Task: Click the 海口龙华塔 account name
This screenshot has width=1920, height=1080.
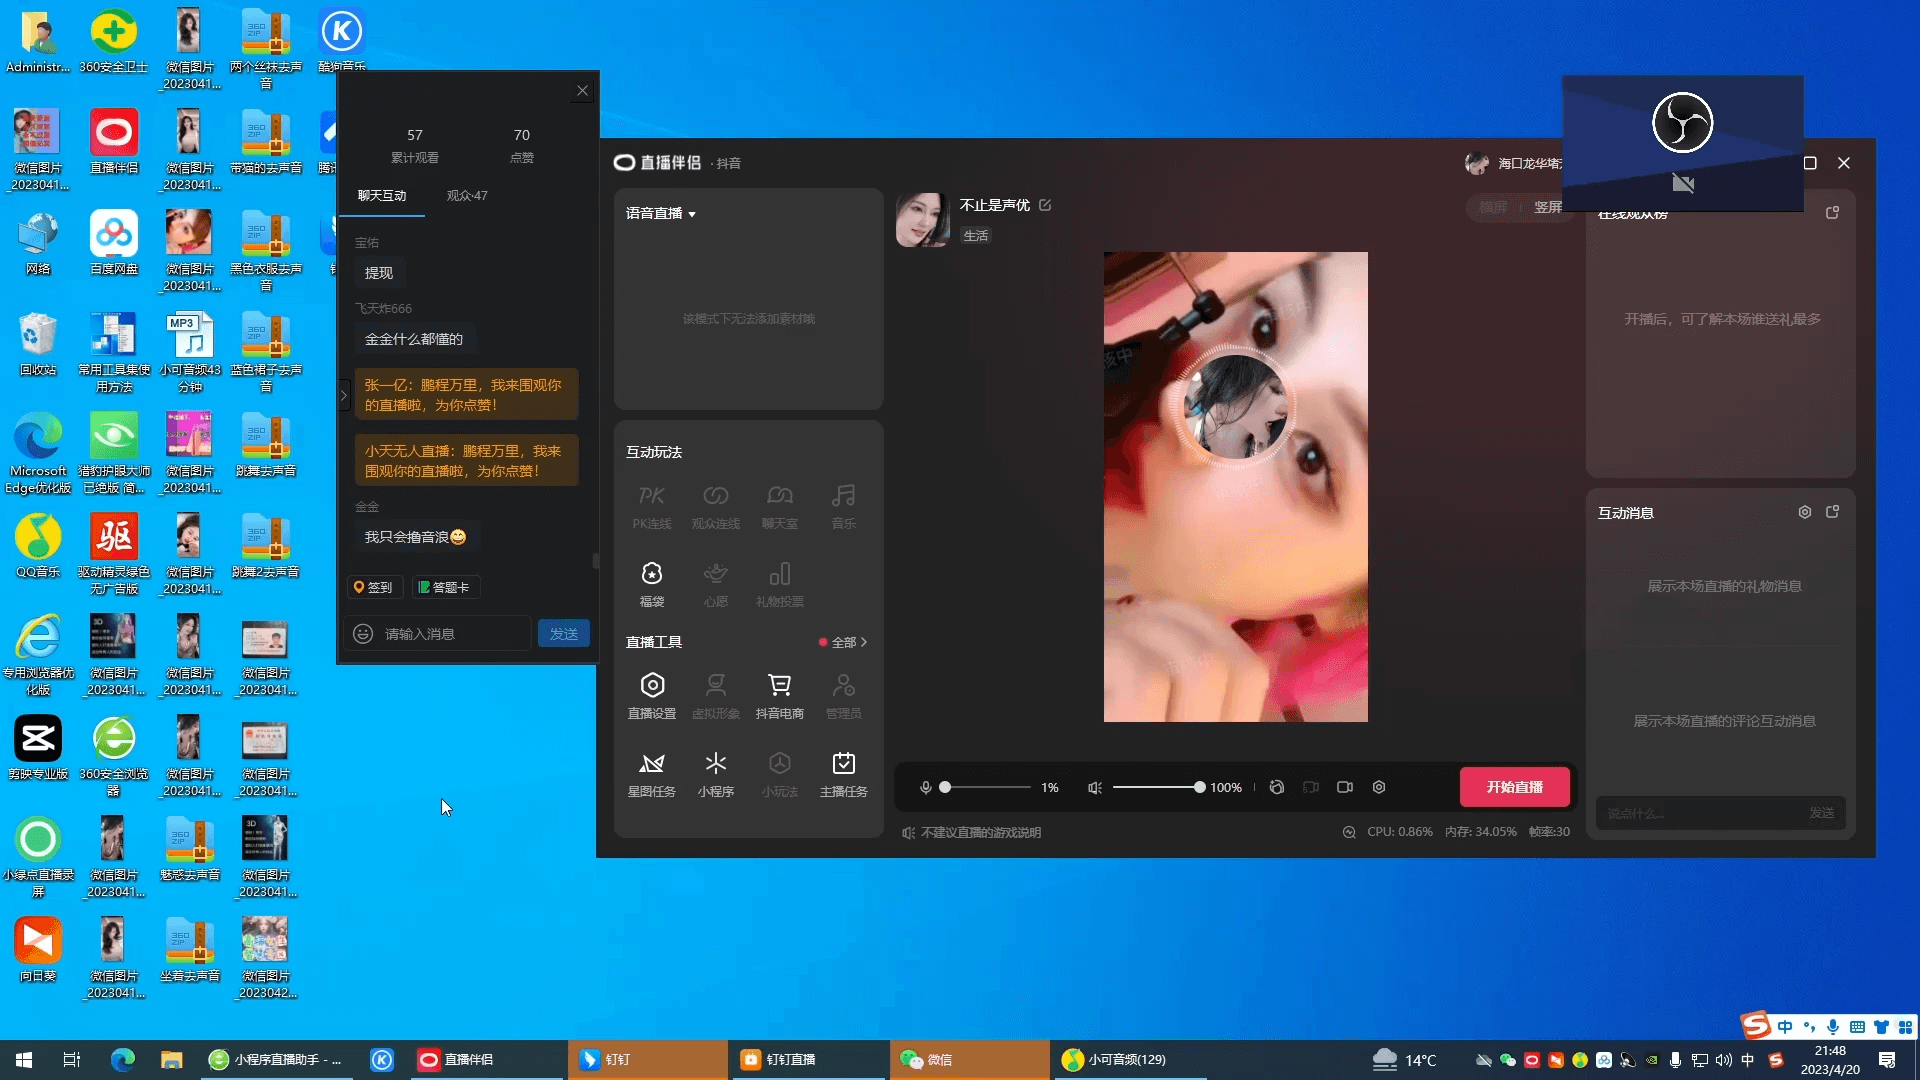Action: point(1529,163)
